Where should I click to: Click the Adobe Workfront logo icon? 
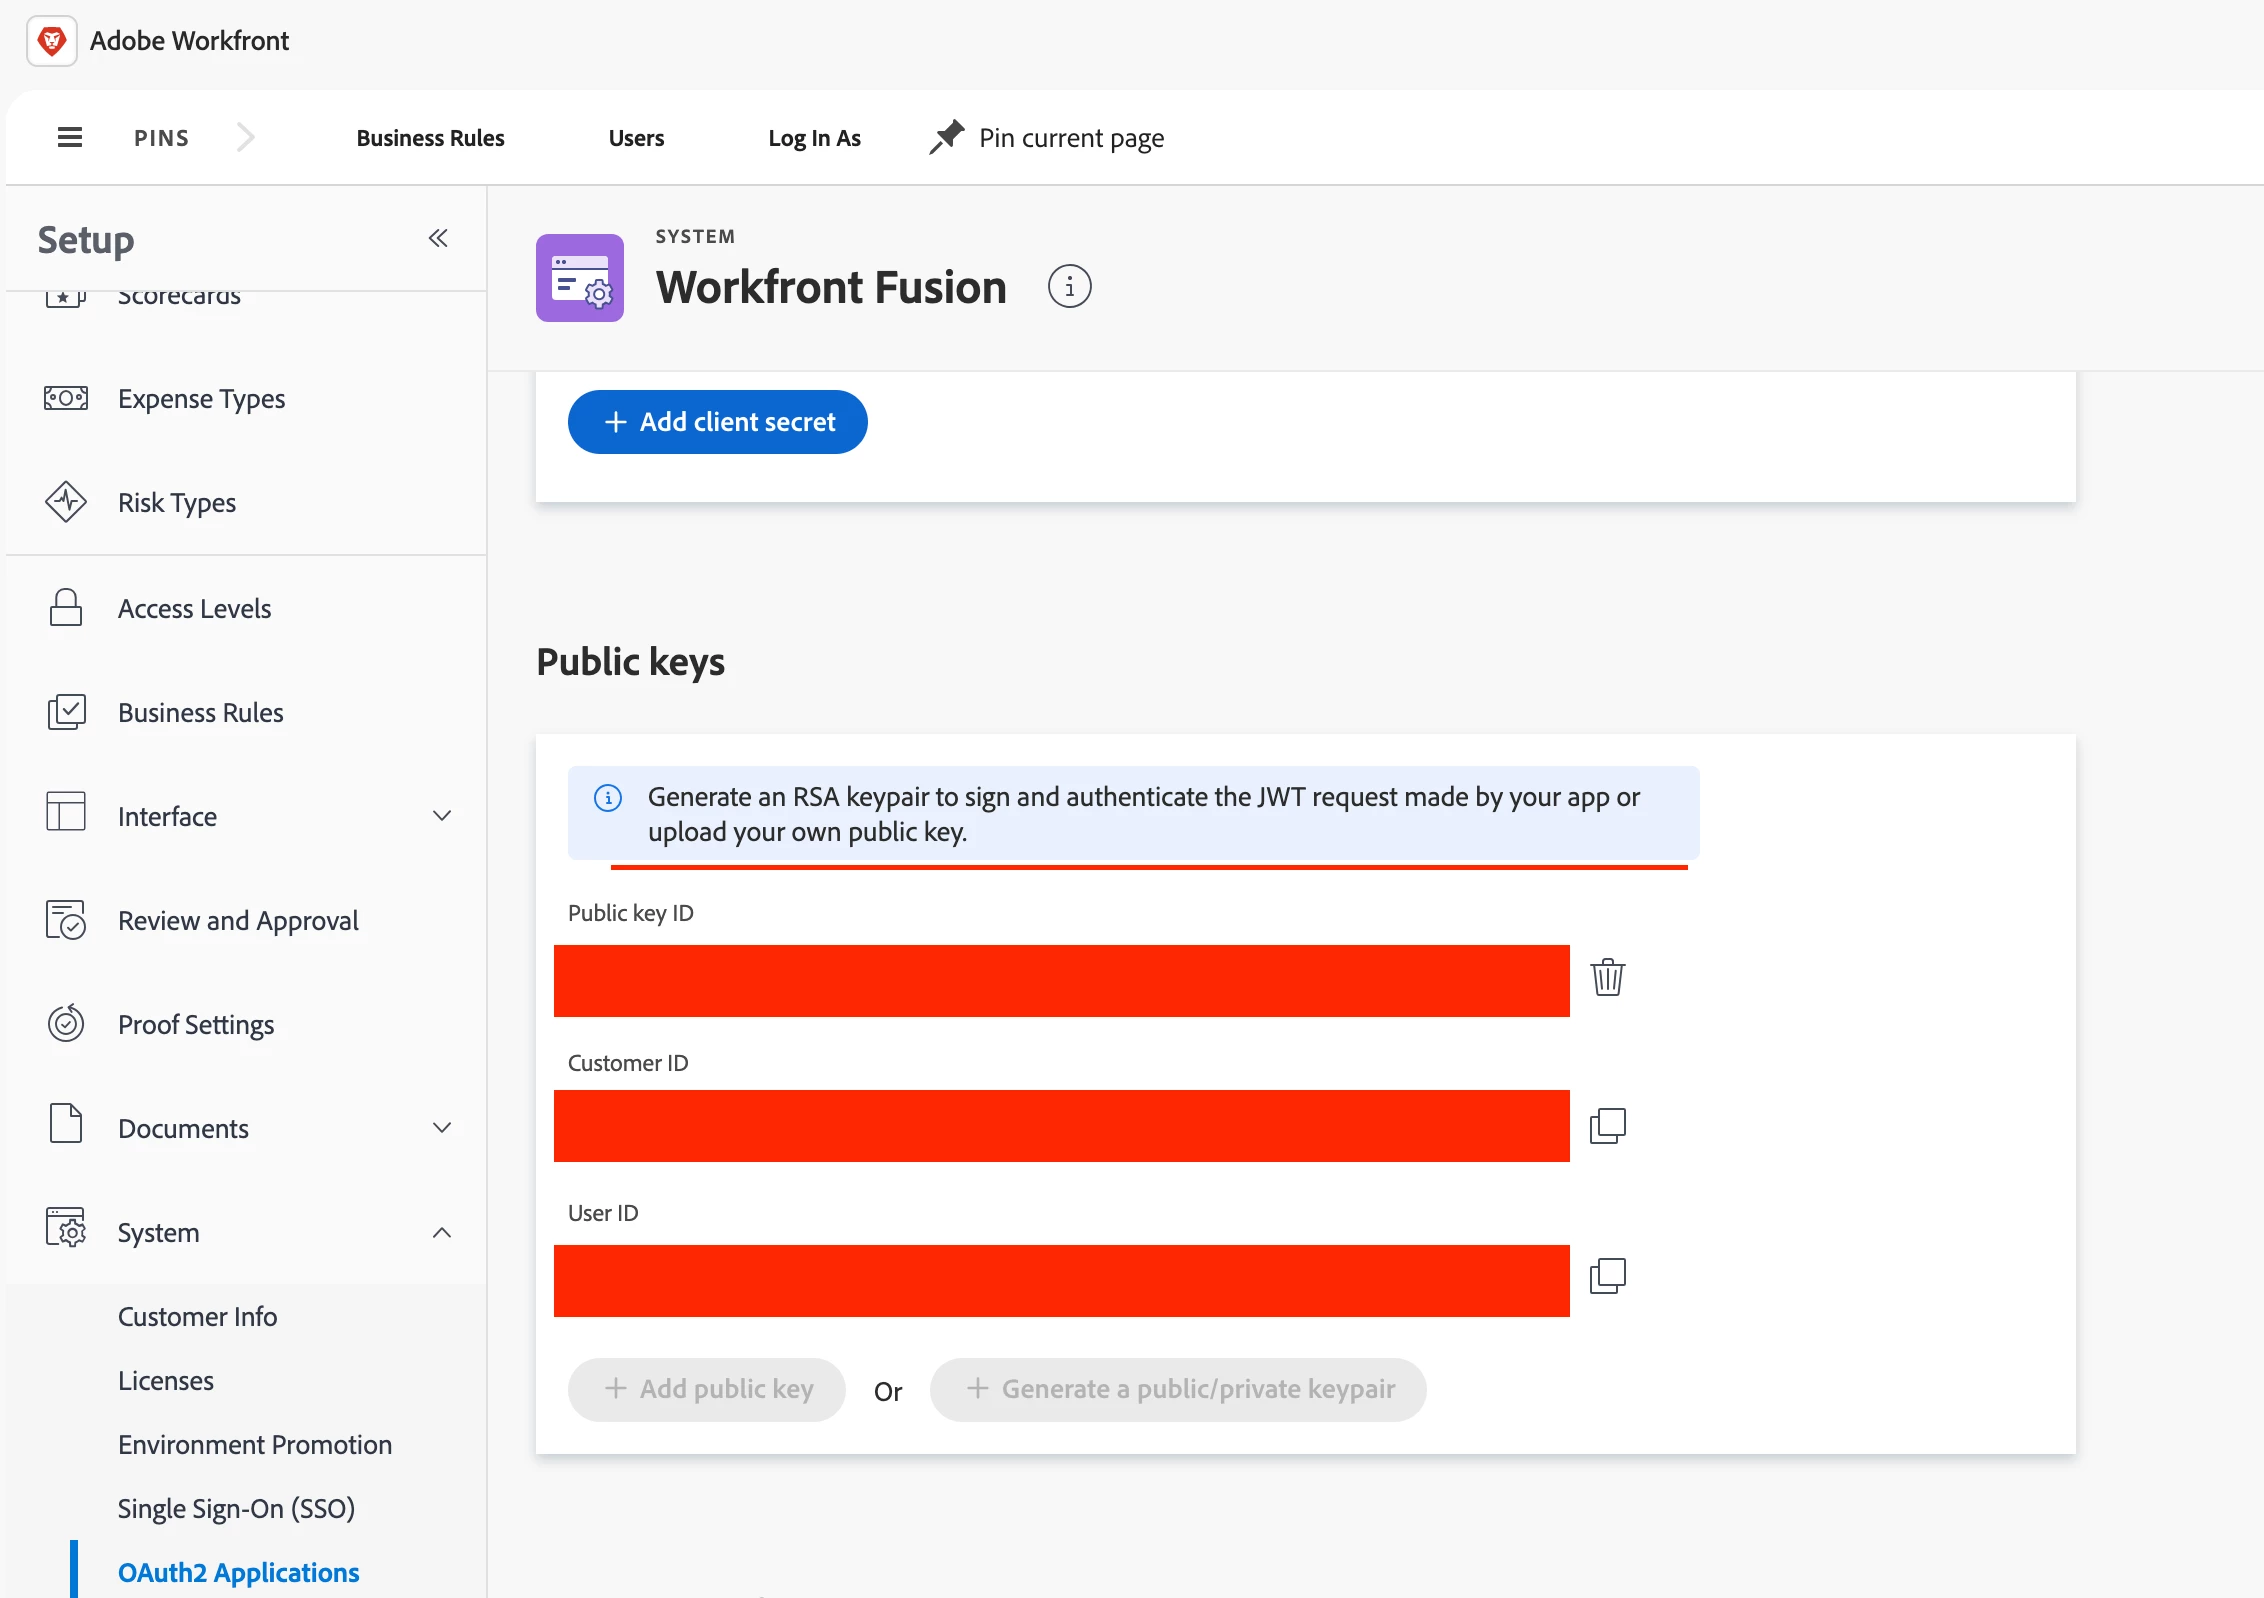pyautogui.click(x=52, y=41)
